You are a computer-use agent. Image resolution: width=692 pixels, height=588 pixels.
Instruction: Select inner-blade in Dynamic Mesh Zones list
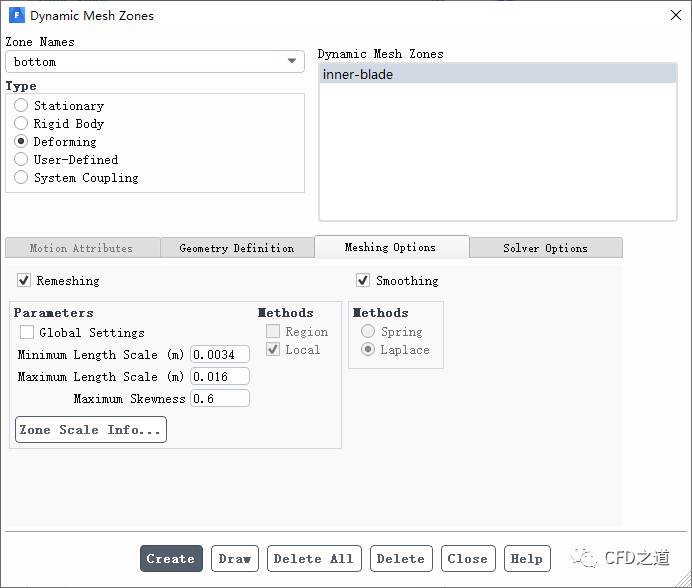pyautogui.click(x=497, y=74)
